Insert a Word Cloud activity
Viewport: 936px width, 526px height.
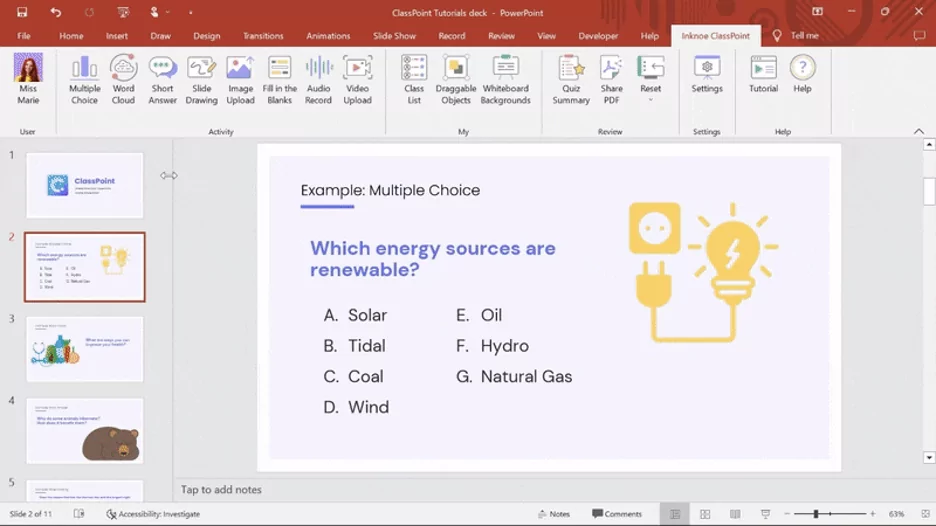click(123, 80)
